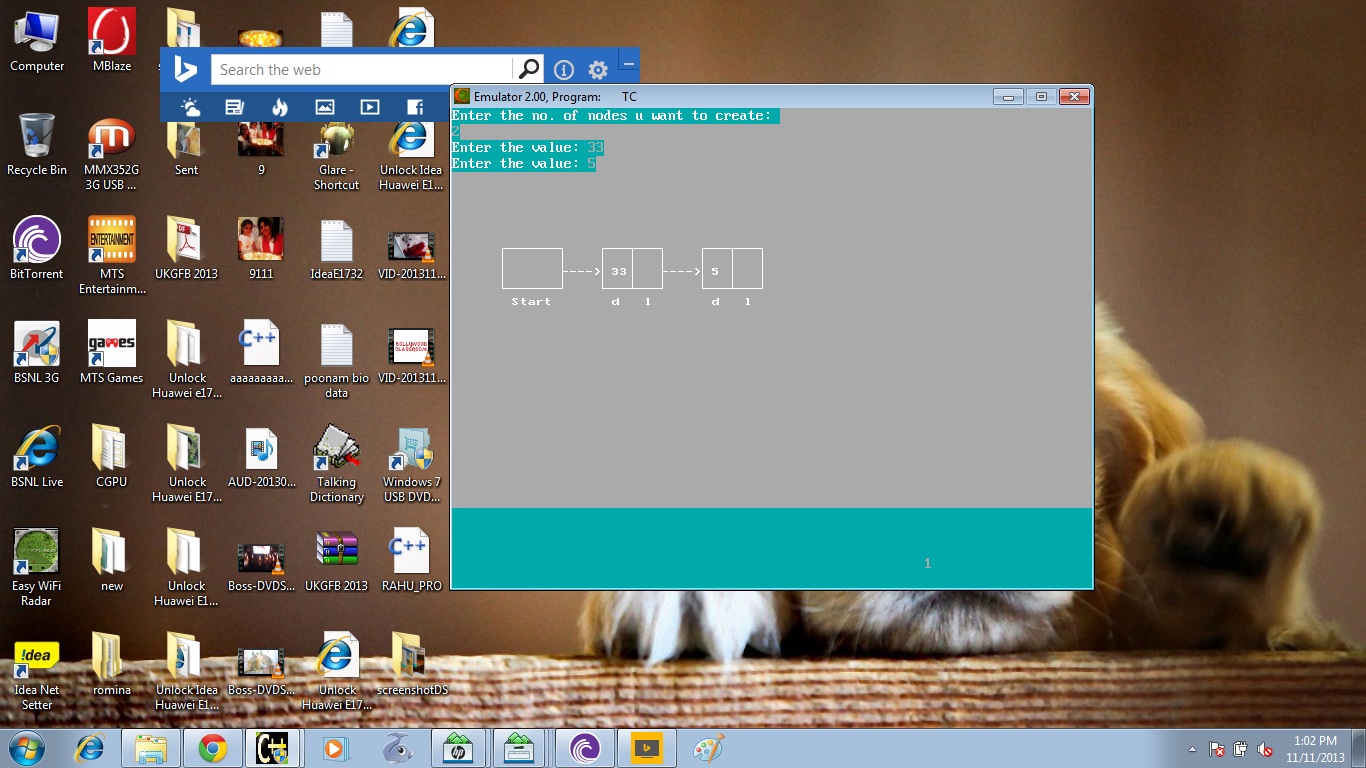This screenshot has height=768, width=1366.
Task: Open the Windows Start menu
Action: (x=26, y=748)
